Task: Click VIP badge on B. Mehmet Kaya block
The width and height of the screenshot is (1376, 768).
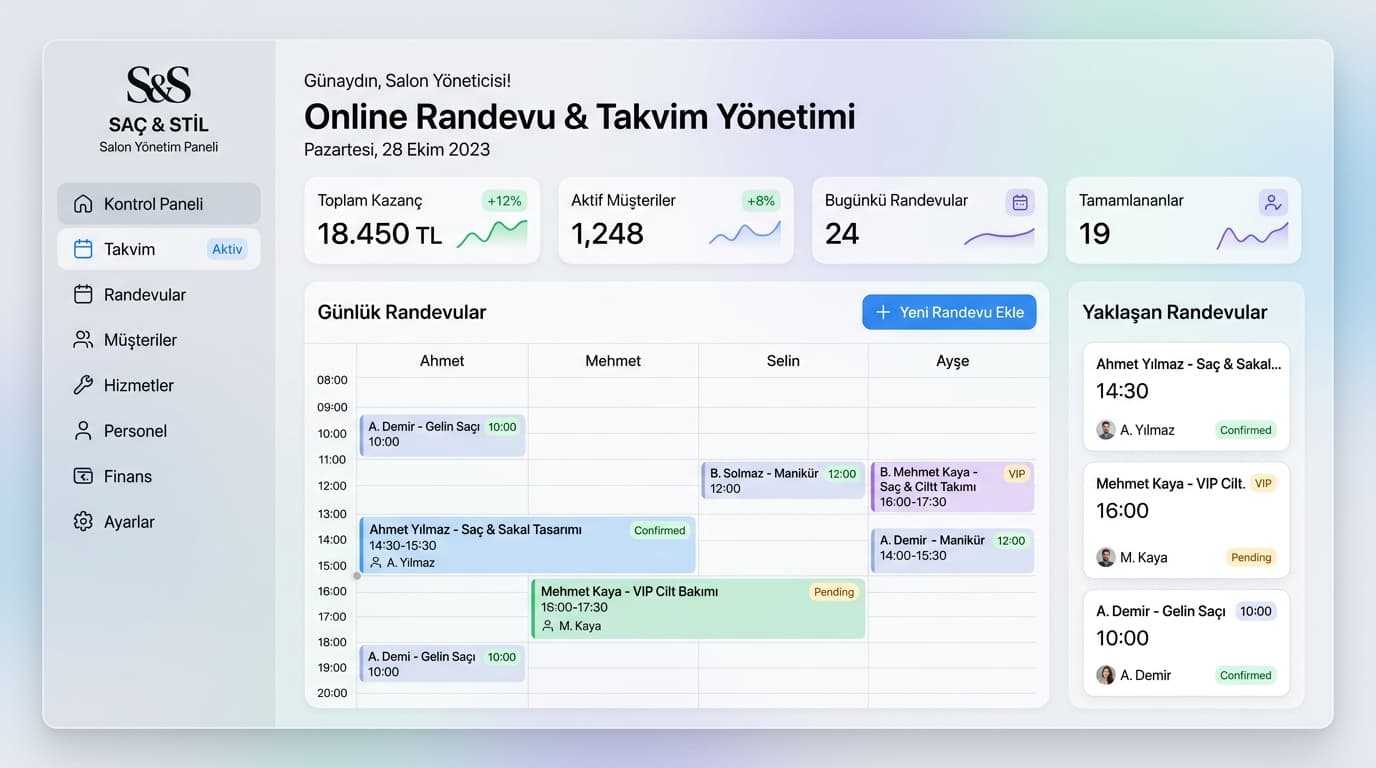Action: click(1016, 474)
